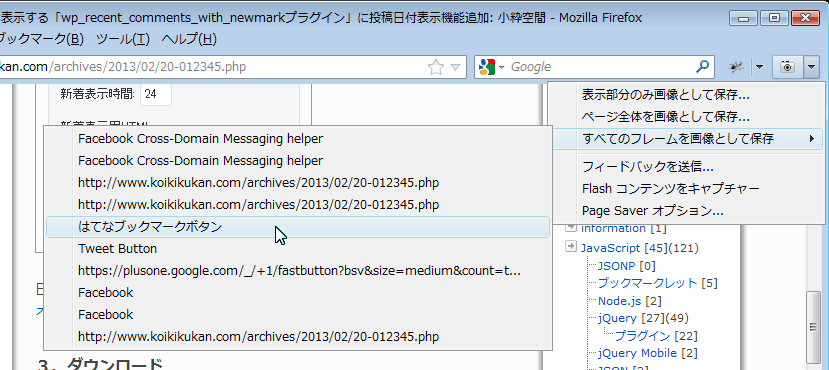This screenshot has width=829, height=370.
Task: Click the 新着表示時間 input field
Action: (x=156, y=94)
